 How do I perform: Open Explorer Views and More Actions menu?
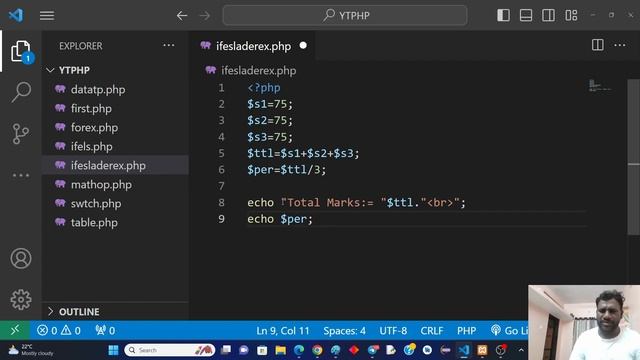(x=169, y=45)
